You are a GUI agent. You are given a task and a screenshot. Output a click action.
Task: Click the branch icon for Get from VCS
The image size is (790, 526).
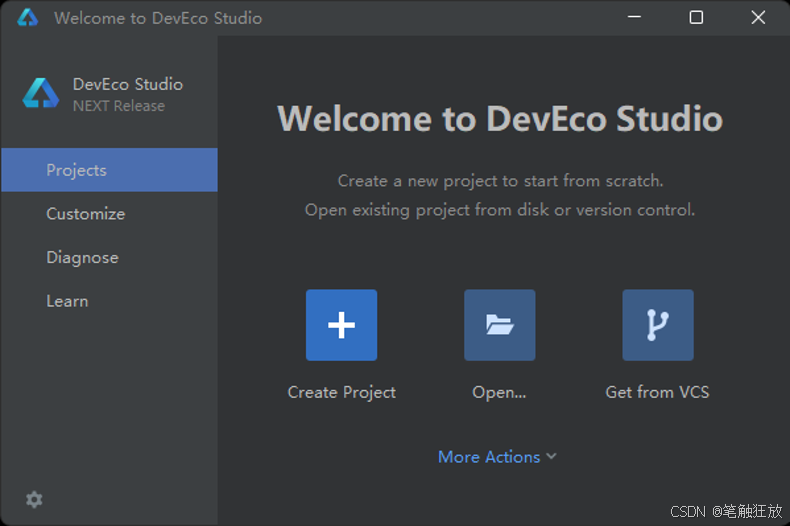pos(657,325)
